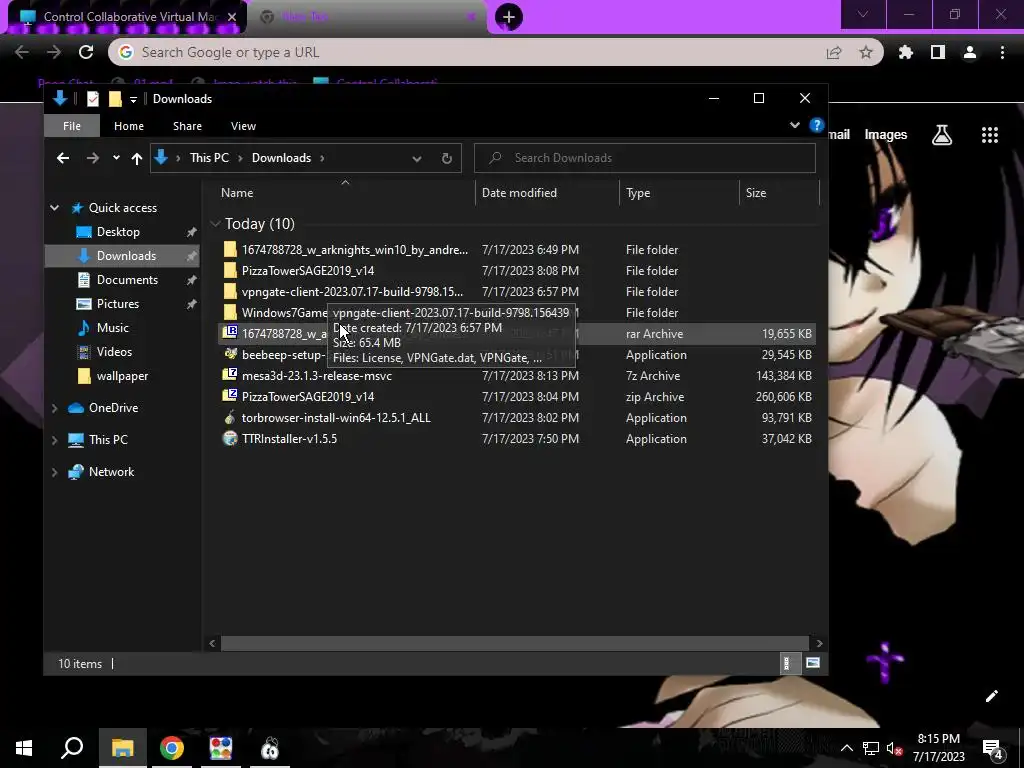Screen dimensions: 1024x768
Task: Go up one folder level
Action: 136,158
